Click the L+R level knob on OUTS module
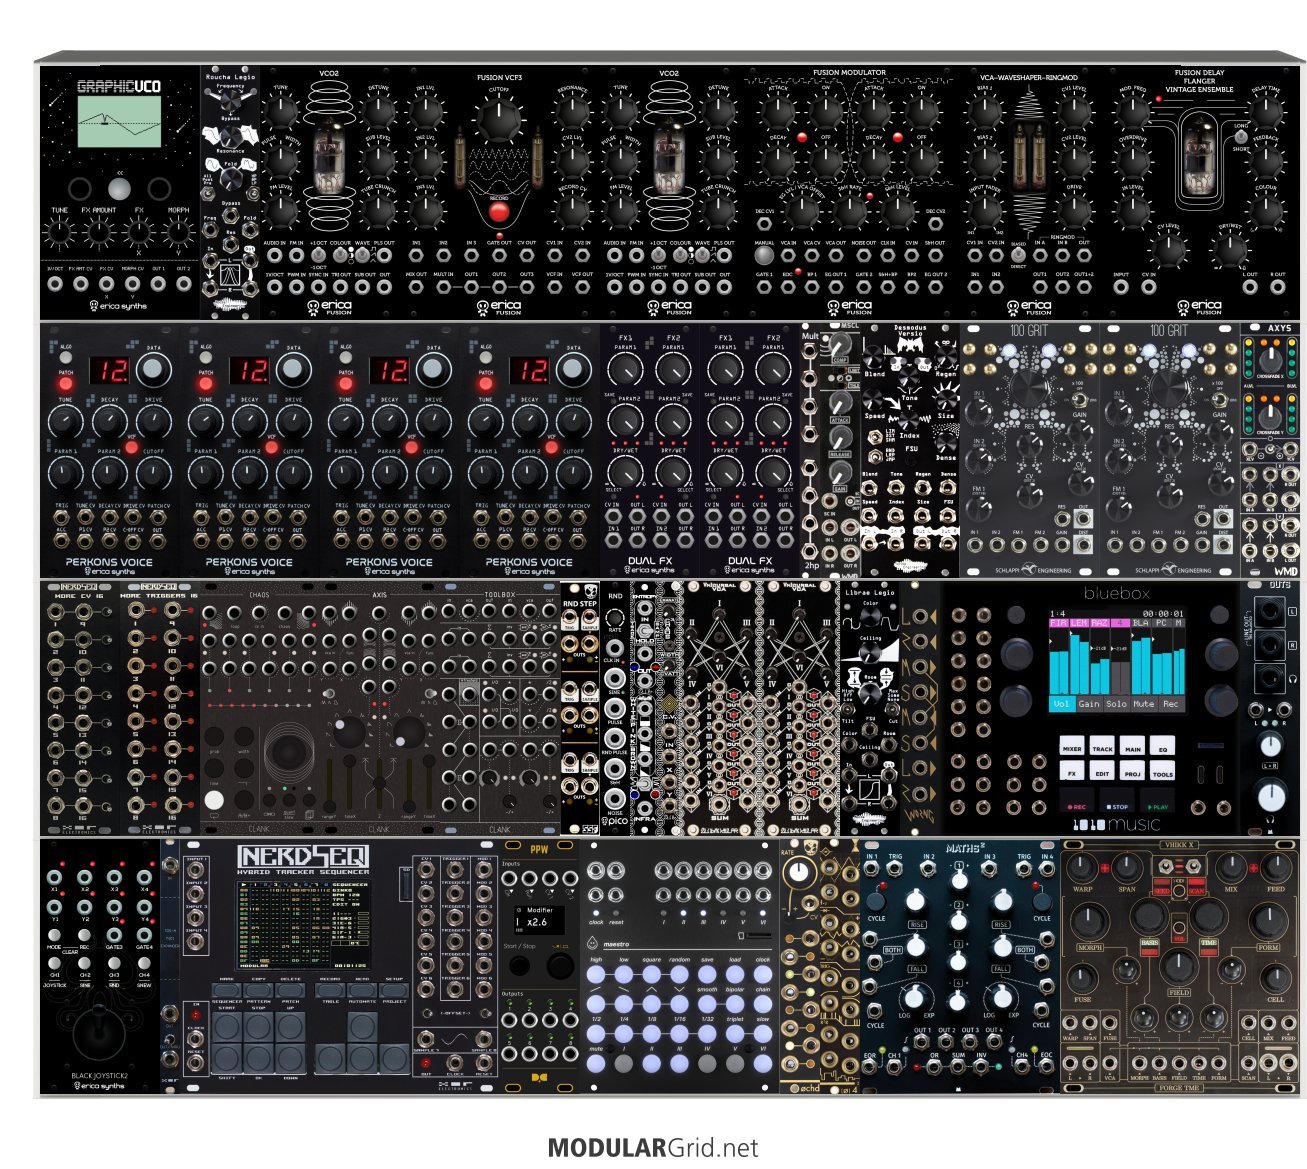The height and width of the screenshot is (1169, 1307). pos(1270,745)
